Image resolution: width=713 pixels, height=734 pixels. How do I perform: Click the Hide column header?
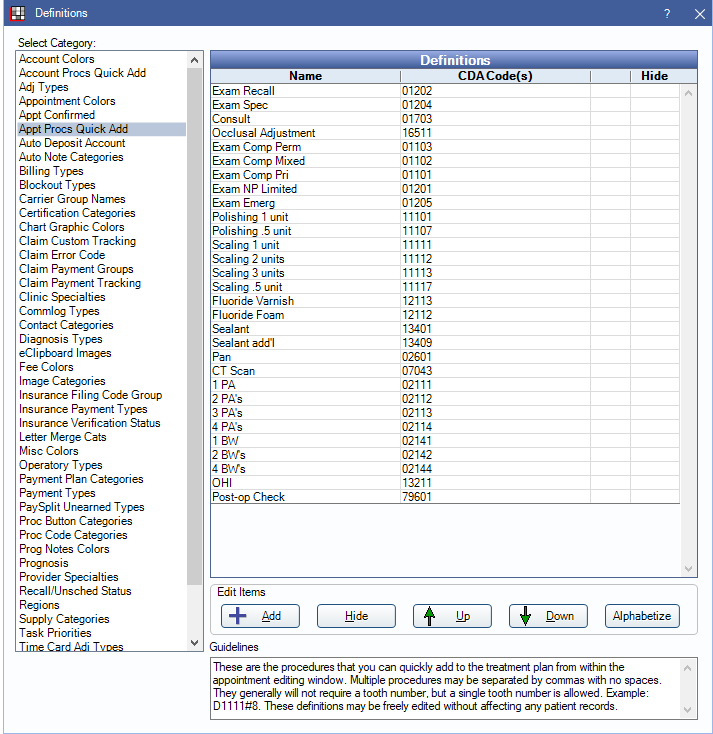[654, 76]
